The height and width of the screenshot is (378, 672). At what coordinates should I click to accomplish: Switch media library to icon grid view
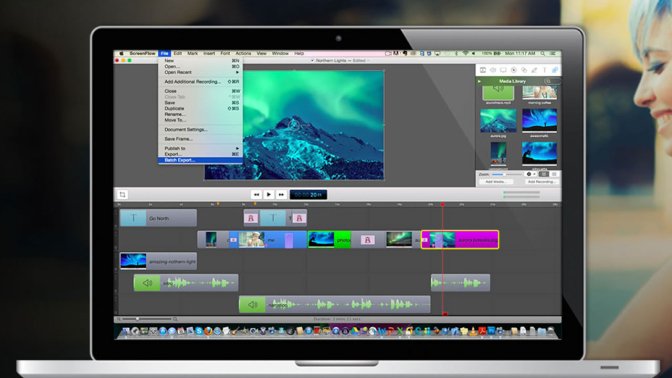point(543,174)
